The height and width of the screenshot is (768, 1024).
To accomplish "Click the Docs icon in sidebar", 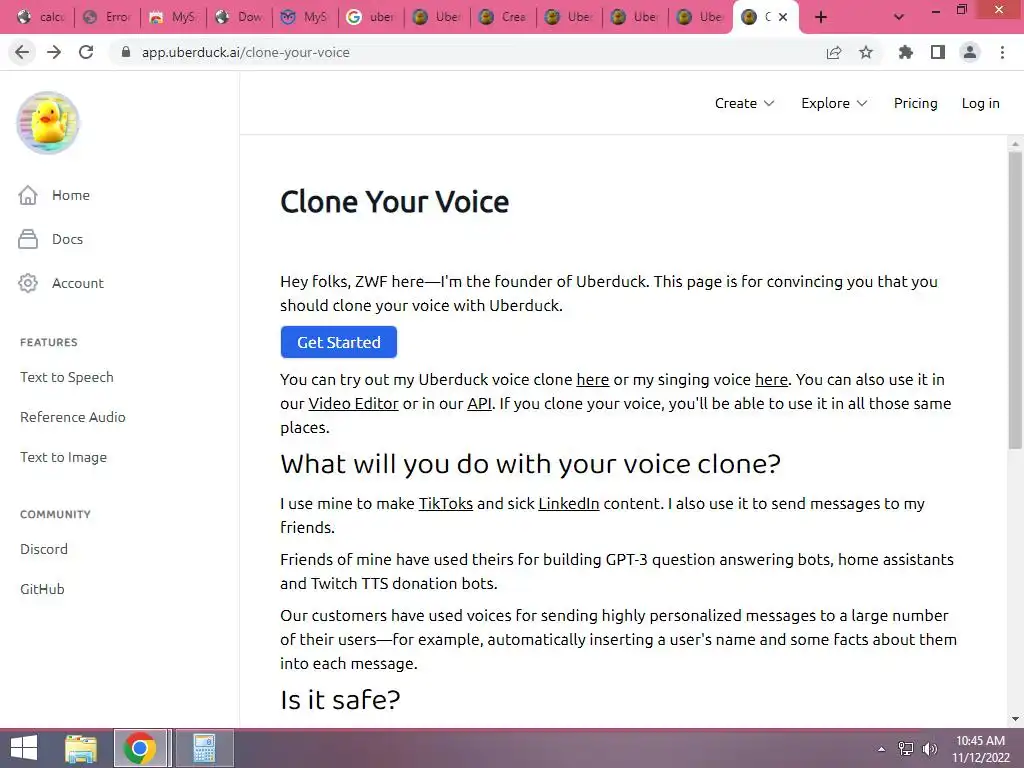I will [28, 239].
